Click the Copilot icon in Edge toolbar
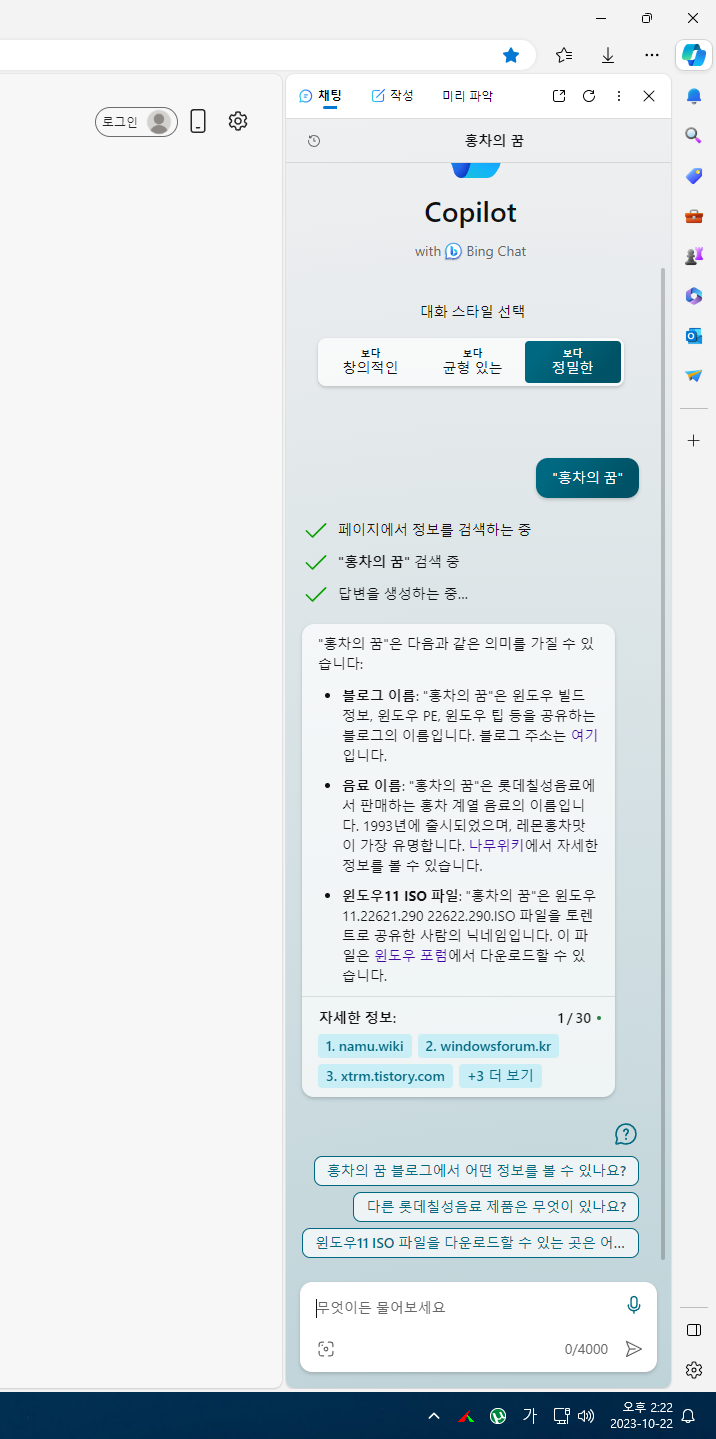This screenshot has width=716, height=1439. pos(693,55)
